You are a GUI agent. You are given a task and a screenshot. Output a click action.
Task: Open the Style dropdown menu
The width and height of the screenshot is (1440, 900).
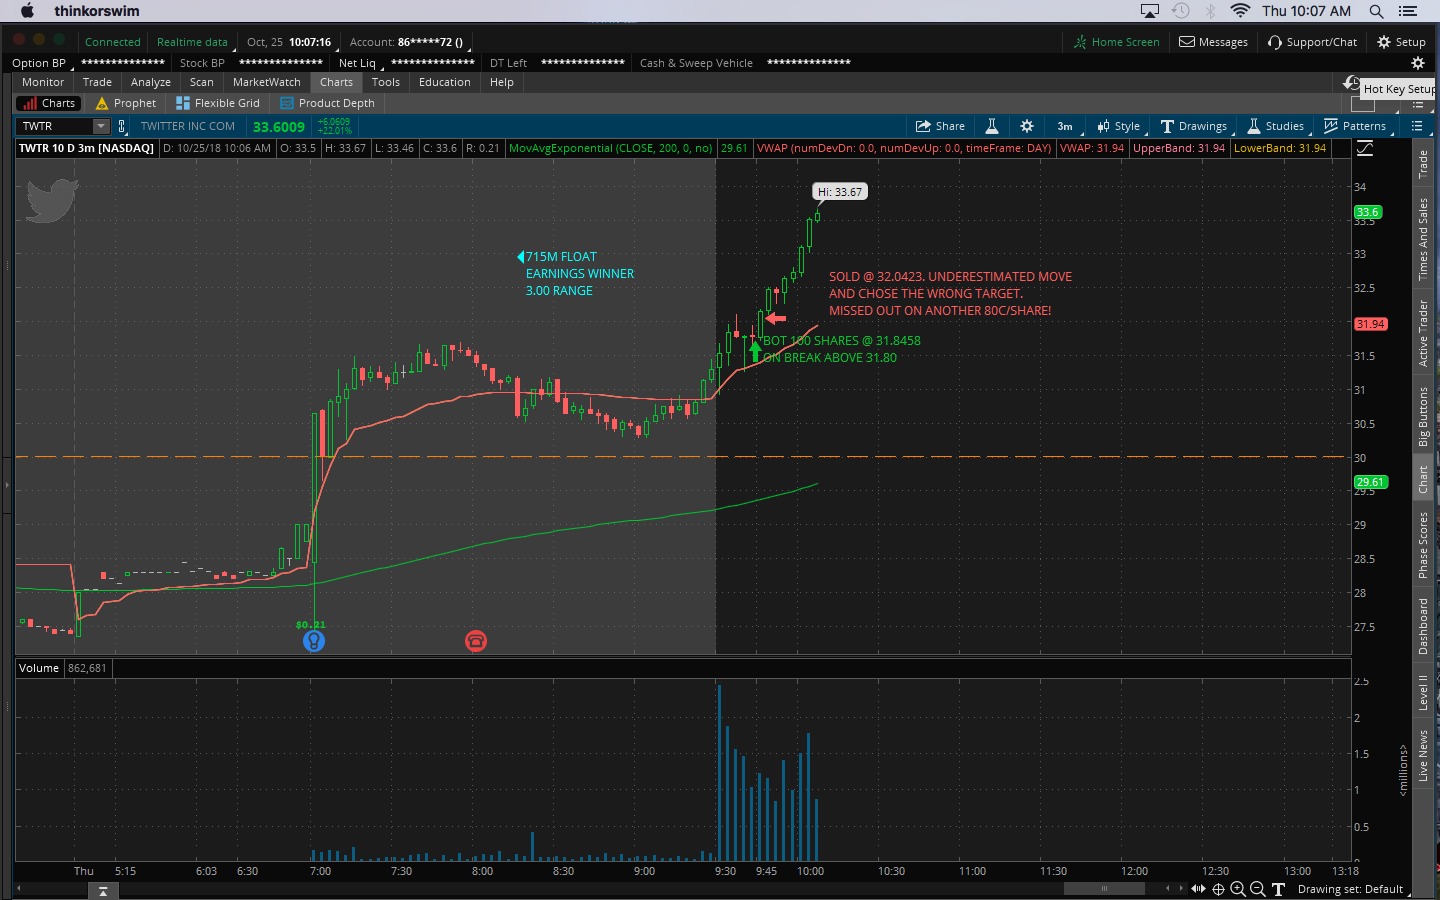pyautogui.click(x=1118, y=126)
